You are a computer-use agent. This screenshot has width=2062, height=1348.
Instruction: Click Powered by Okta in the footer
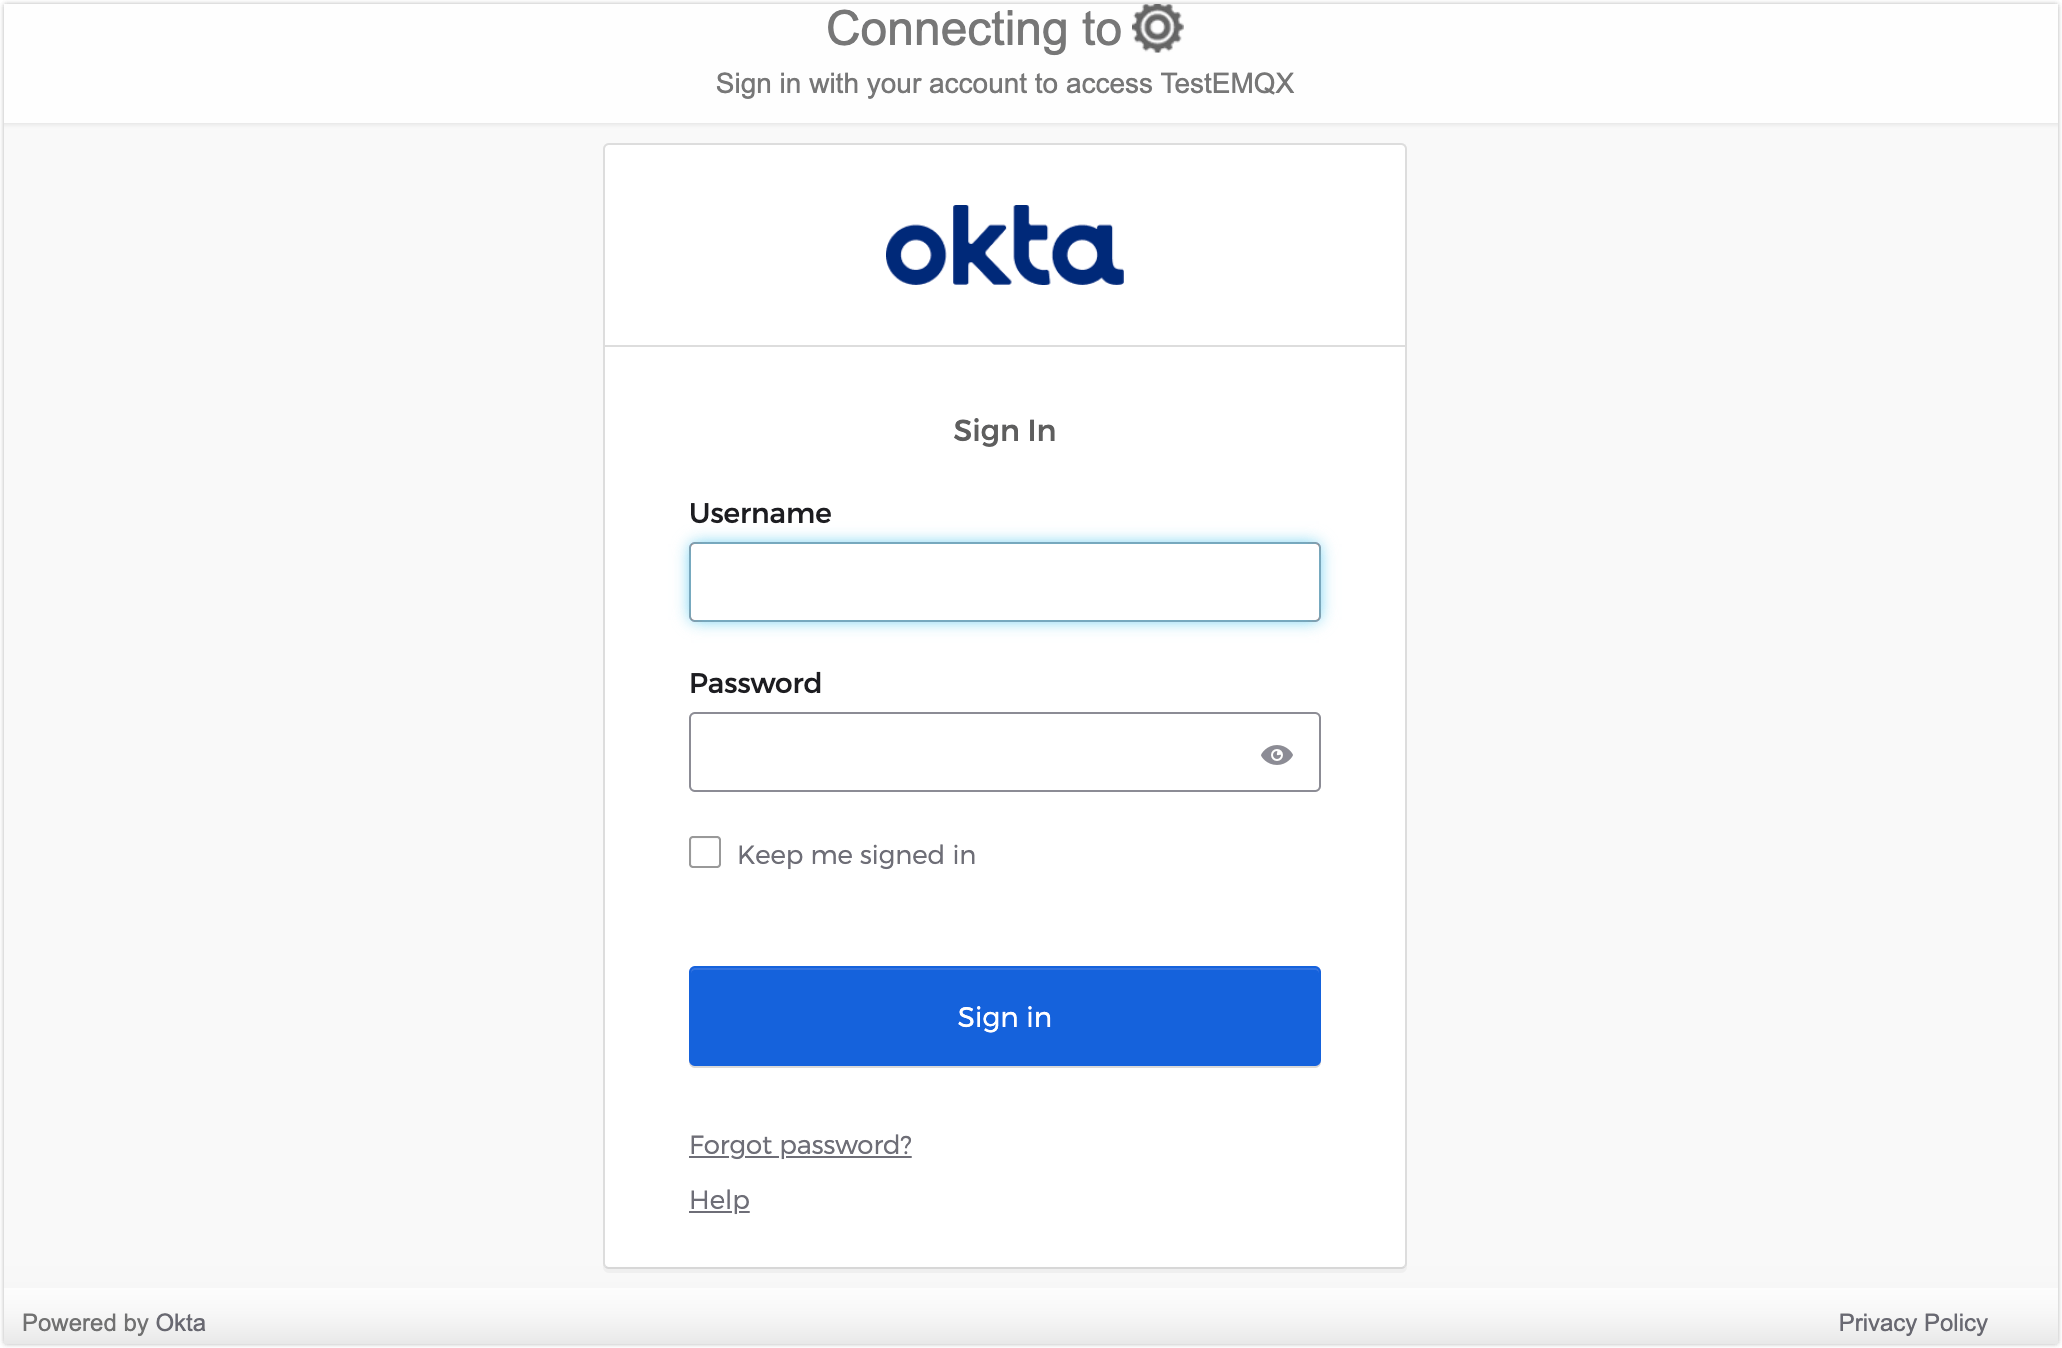pyautogui.click(x=113, y=1322)
